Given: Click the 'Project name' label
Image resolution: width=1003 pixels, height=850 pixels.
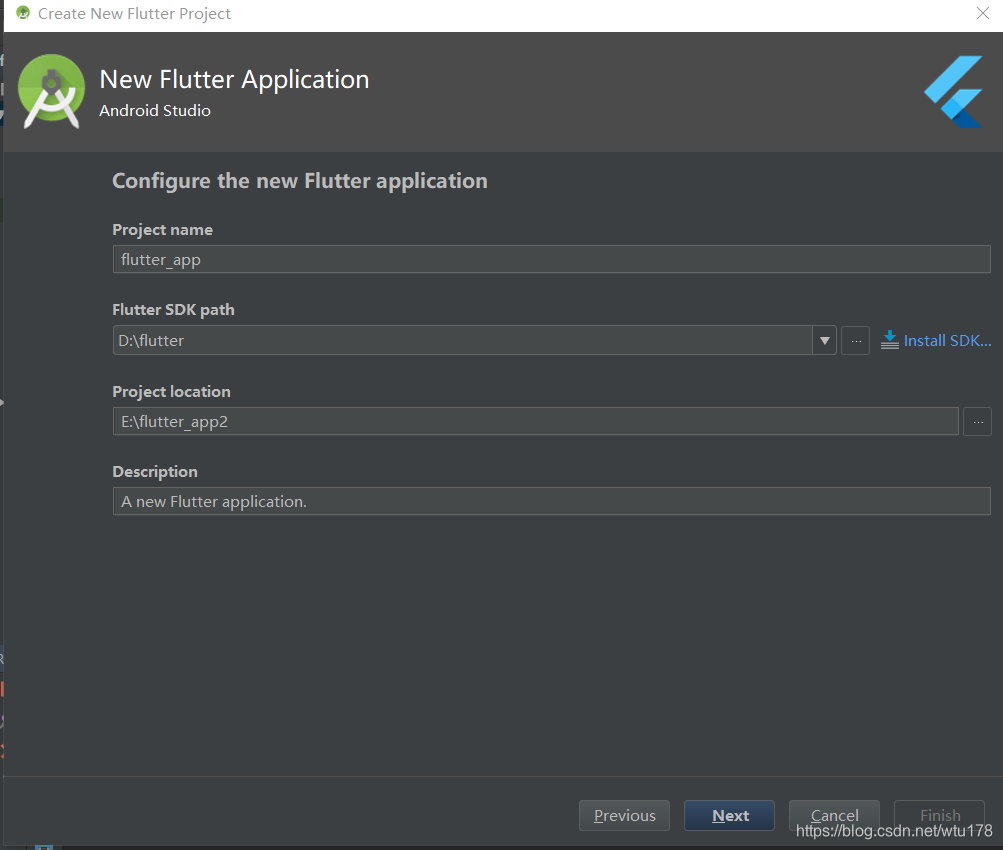Looking at the screenshot, I should (x=162, y=230).
